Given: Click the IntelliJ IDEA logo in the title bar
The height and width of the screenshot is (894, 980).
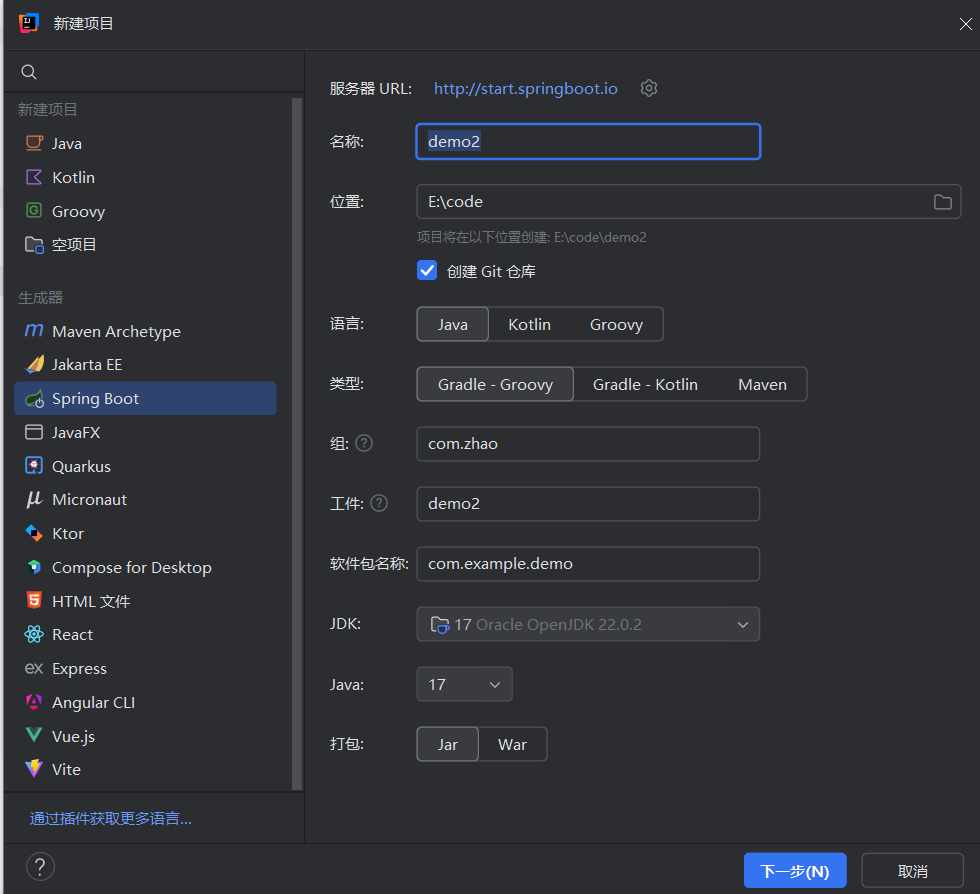Looking at the screenshot, I should pyautogui.click(x=29, y=23).
